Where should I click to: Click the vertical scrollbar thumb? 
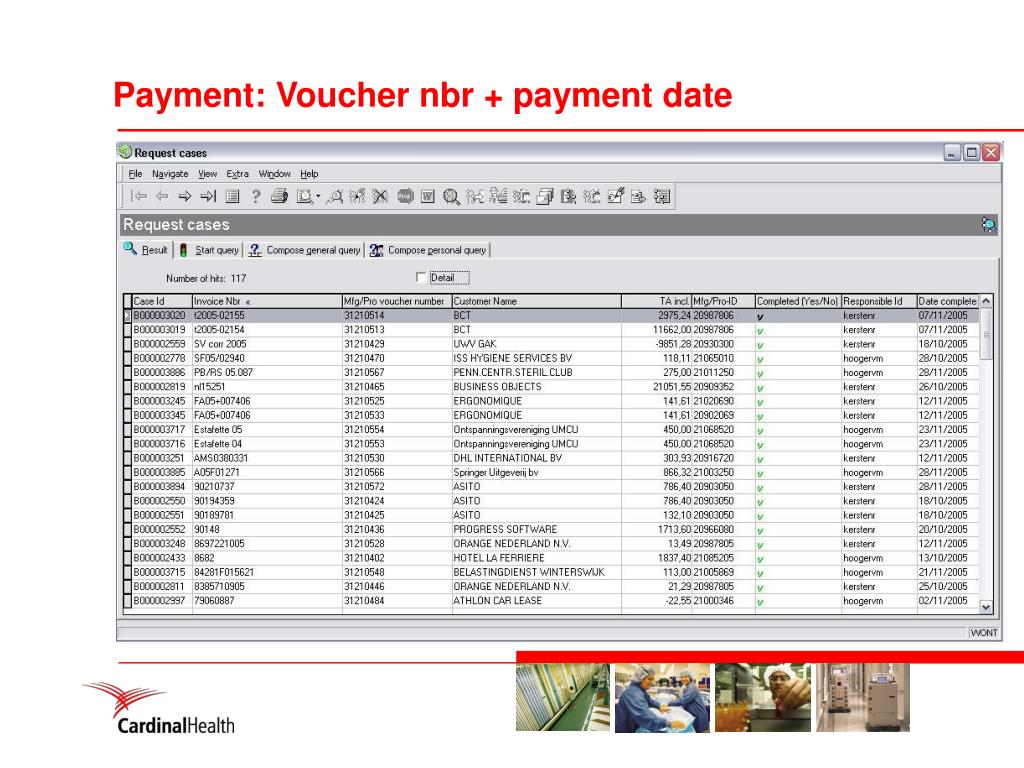click(986, 334)
